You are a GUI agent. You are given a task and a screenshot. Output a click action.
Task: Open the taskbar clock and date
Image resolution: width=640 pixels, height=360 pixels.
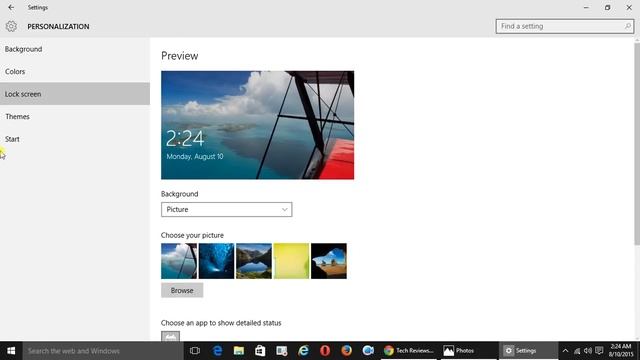point(621,351)
